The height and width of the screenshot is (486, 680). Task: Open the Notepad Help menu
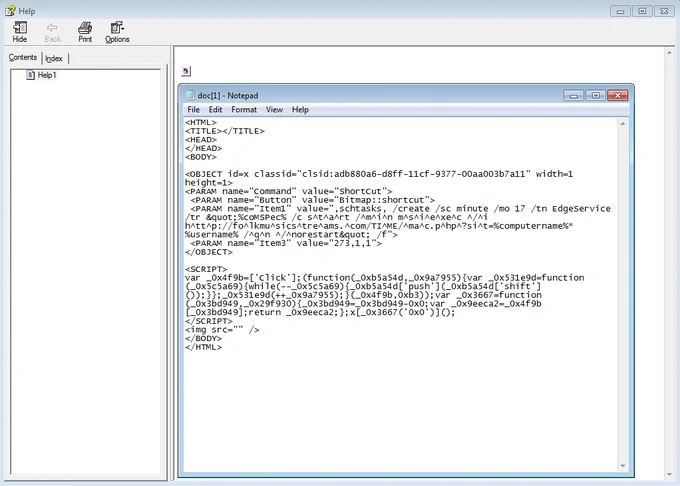click(300, 110)
